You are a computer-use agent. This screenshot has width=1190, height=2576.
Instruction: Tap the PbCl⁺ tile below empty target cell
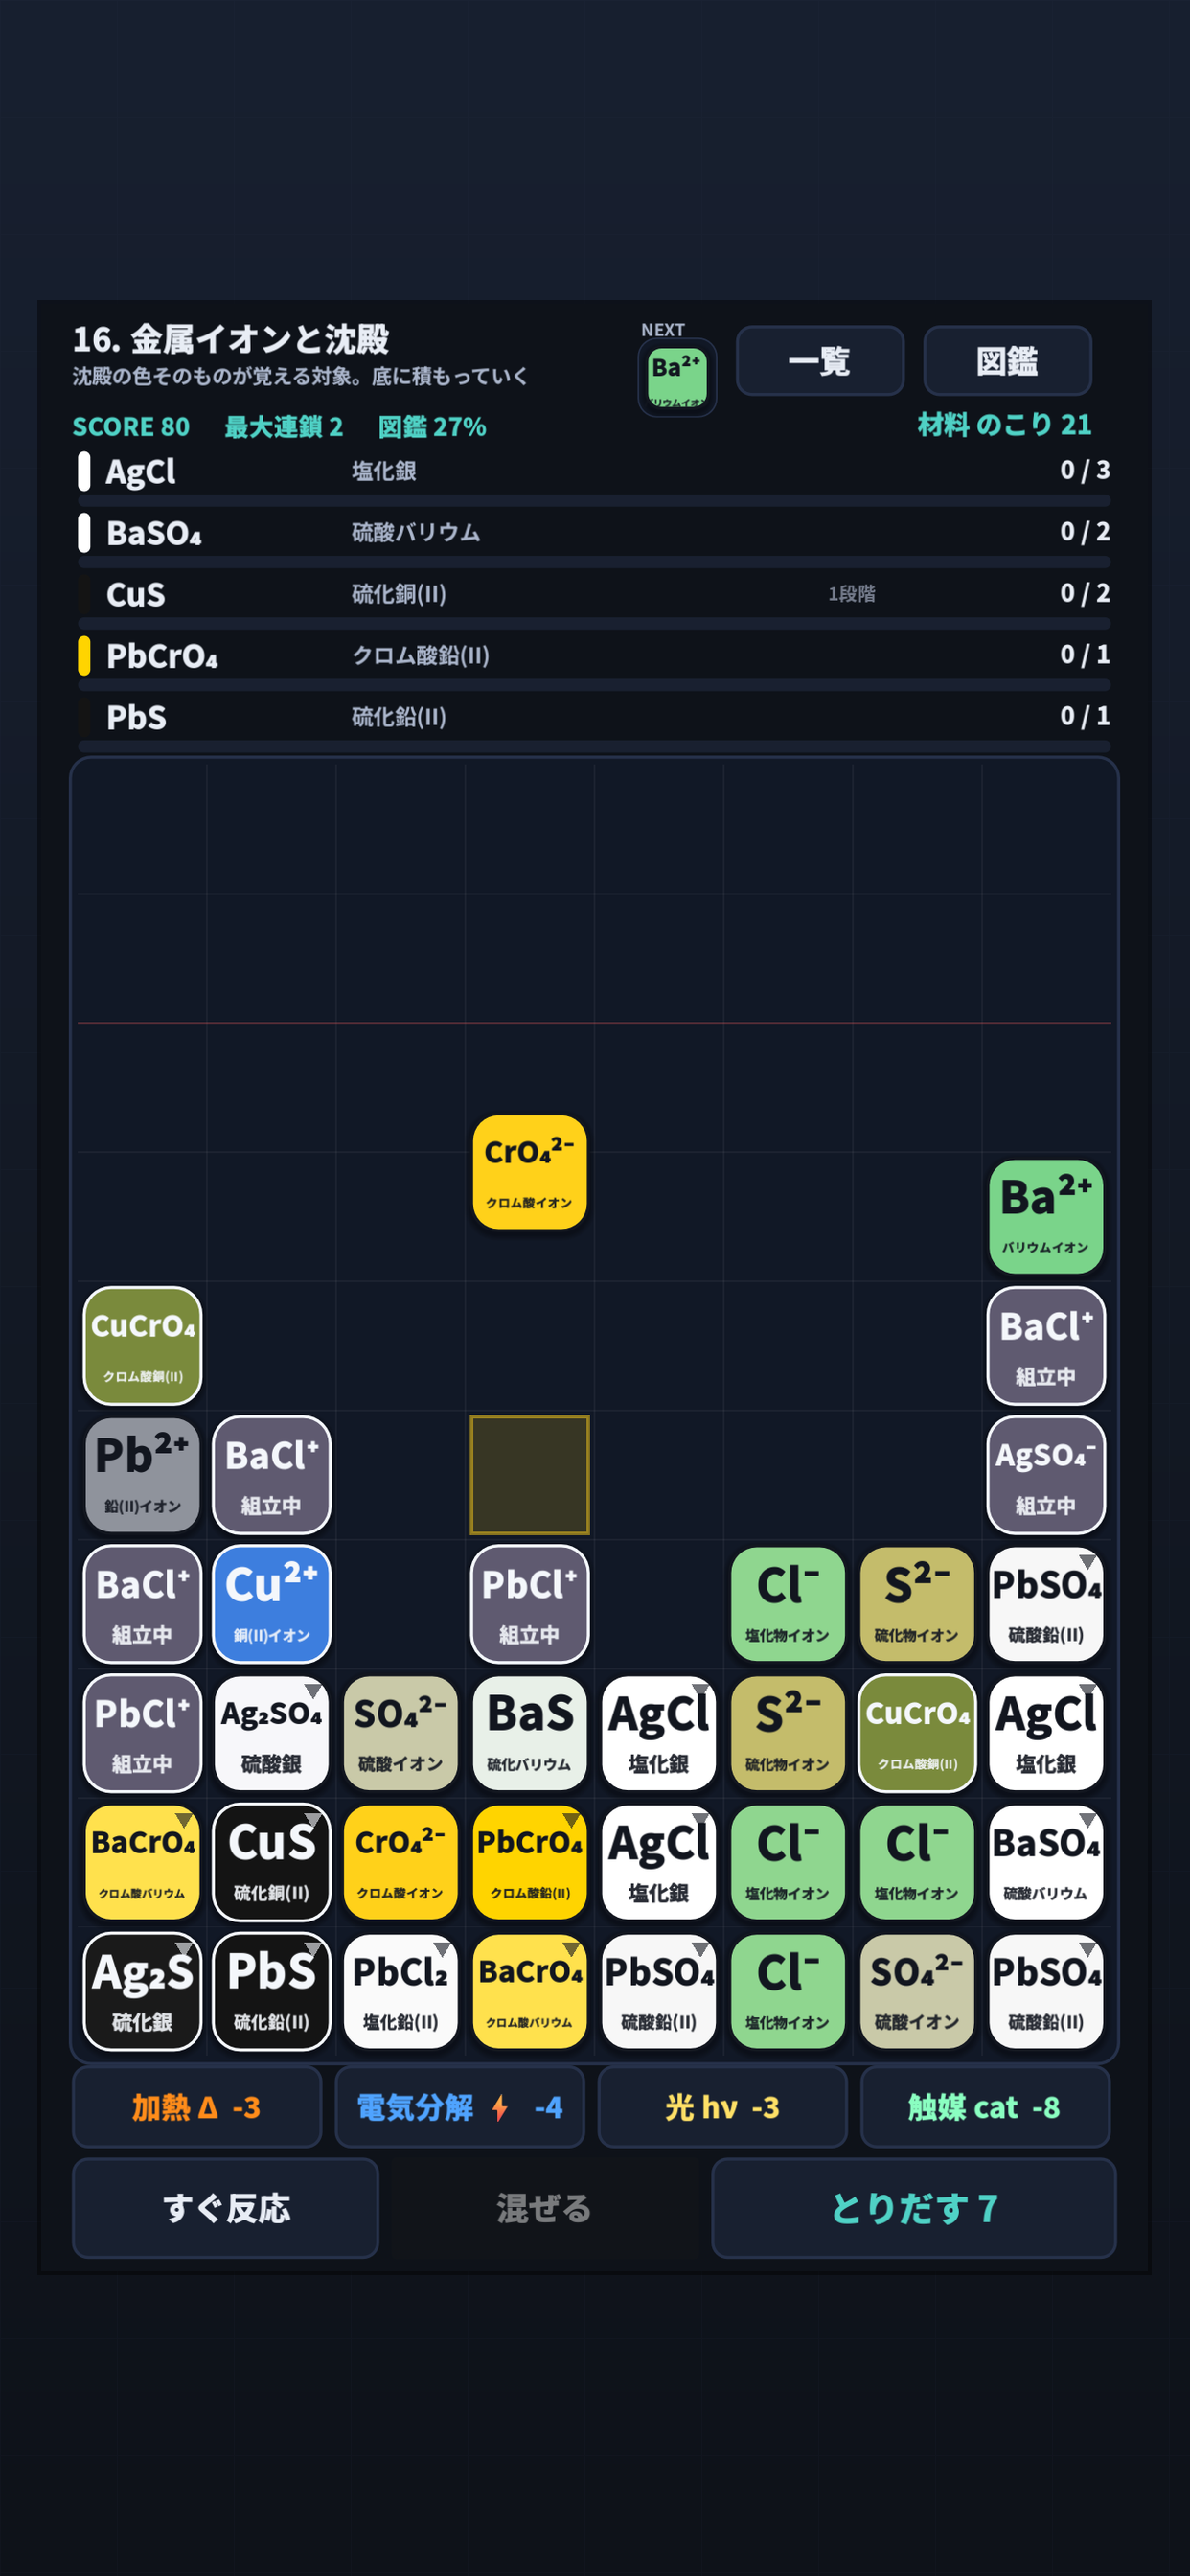(529, 1604)
